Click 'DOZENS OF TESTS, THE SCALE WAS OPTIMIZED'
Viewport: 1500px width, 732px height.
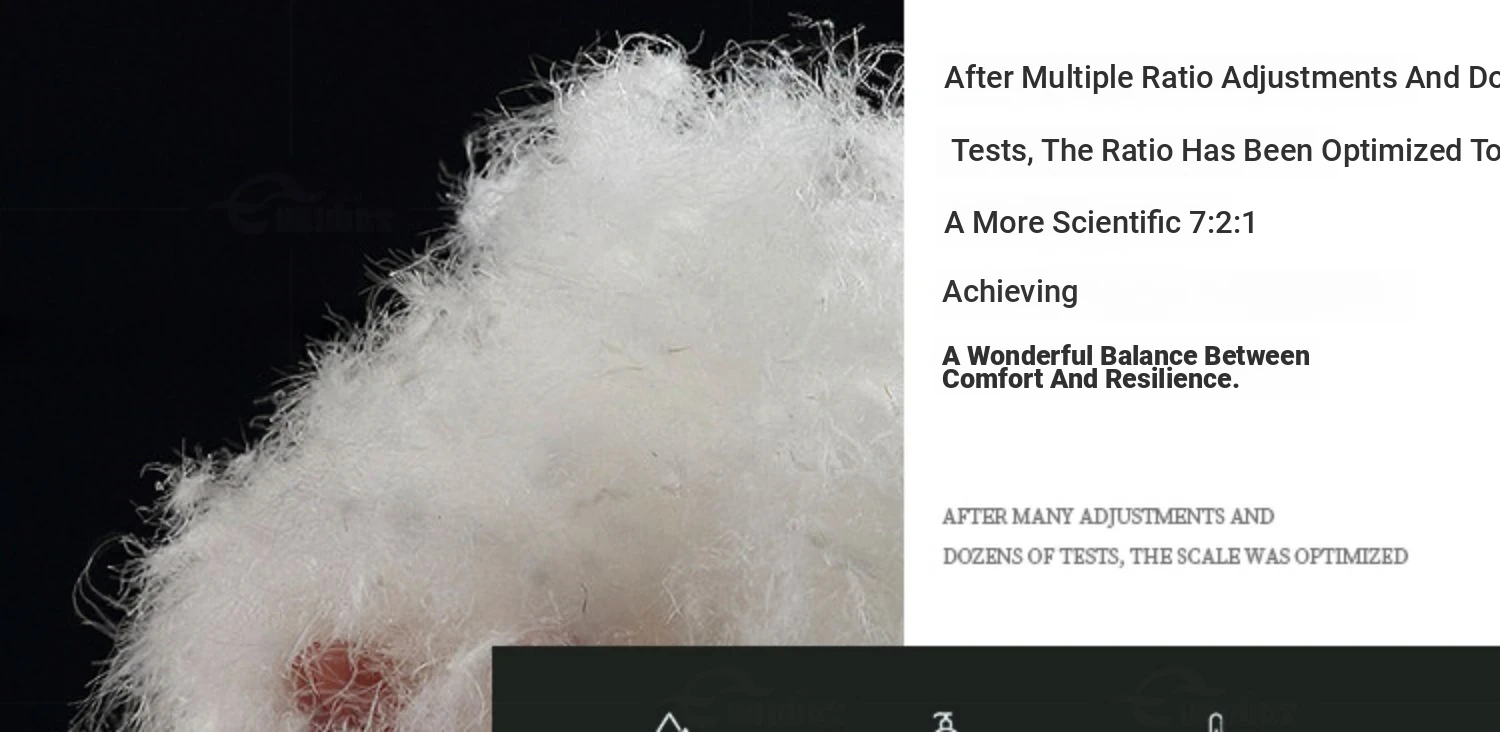point(1175,557)
